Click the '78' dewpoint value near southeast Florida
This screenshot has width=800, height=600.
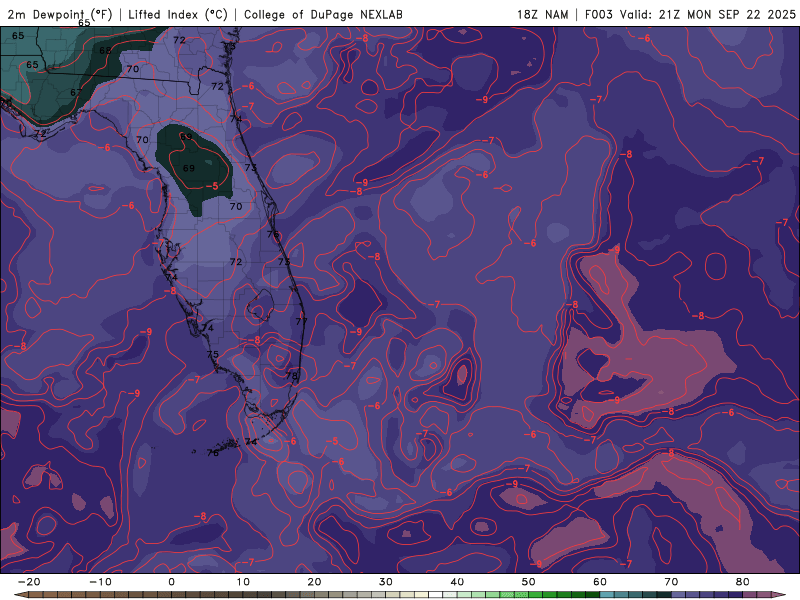coord(291,376)
